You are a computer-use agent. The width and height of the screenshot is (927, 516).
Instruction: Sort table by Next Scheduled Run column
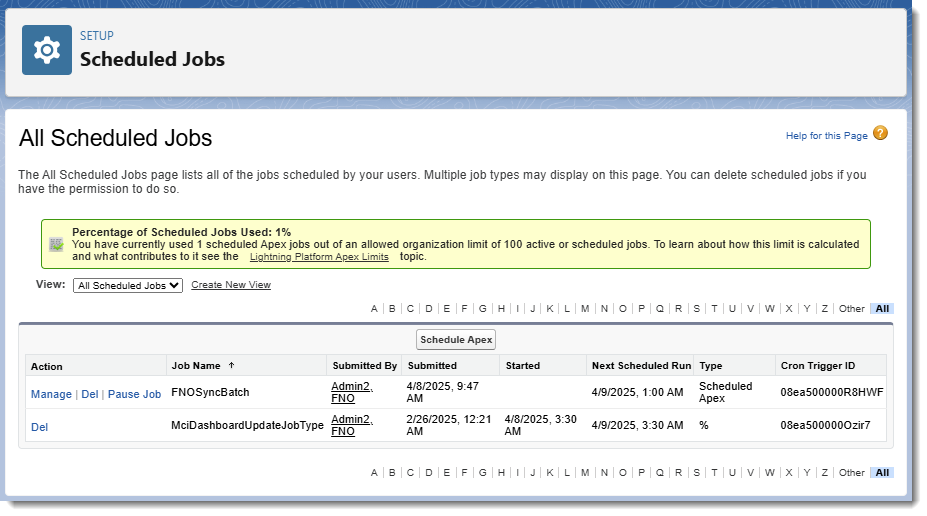641,366
